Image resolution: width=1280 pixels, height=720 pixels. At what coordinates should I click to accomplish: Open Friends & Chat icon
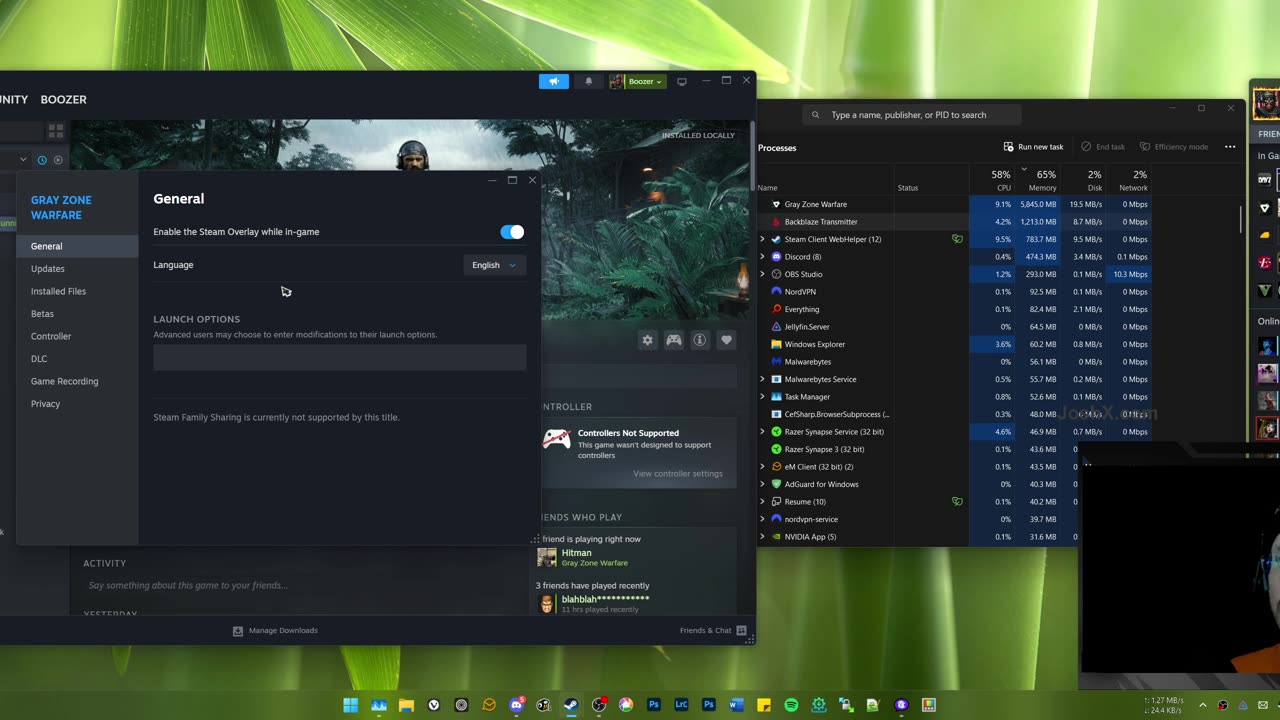coord(741,631)
